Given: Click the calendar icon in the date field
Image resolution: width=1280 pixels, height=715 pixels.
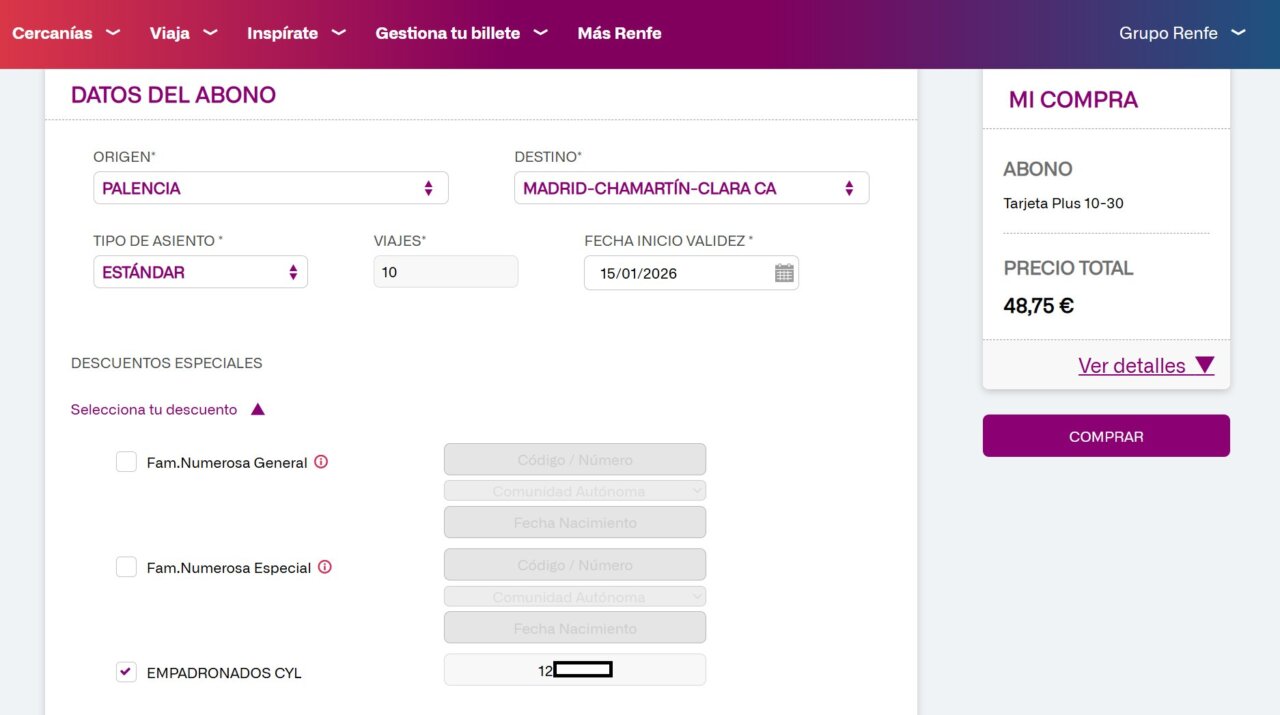Looking at the screenshot, I should pos(784,273).
